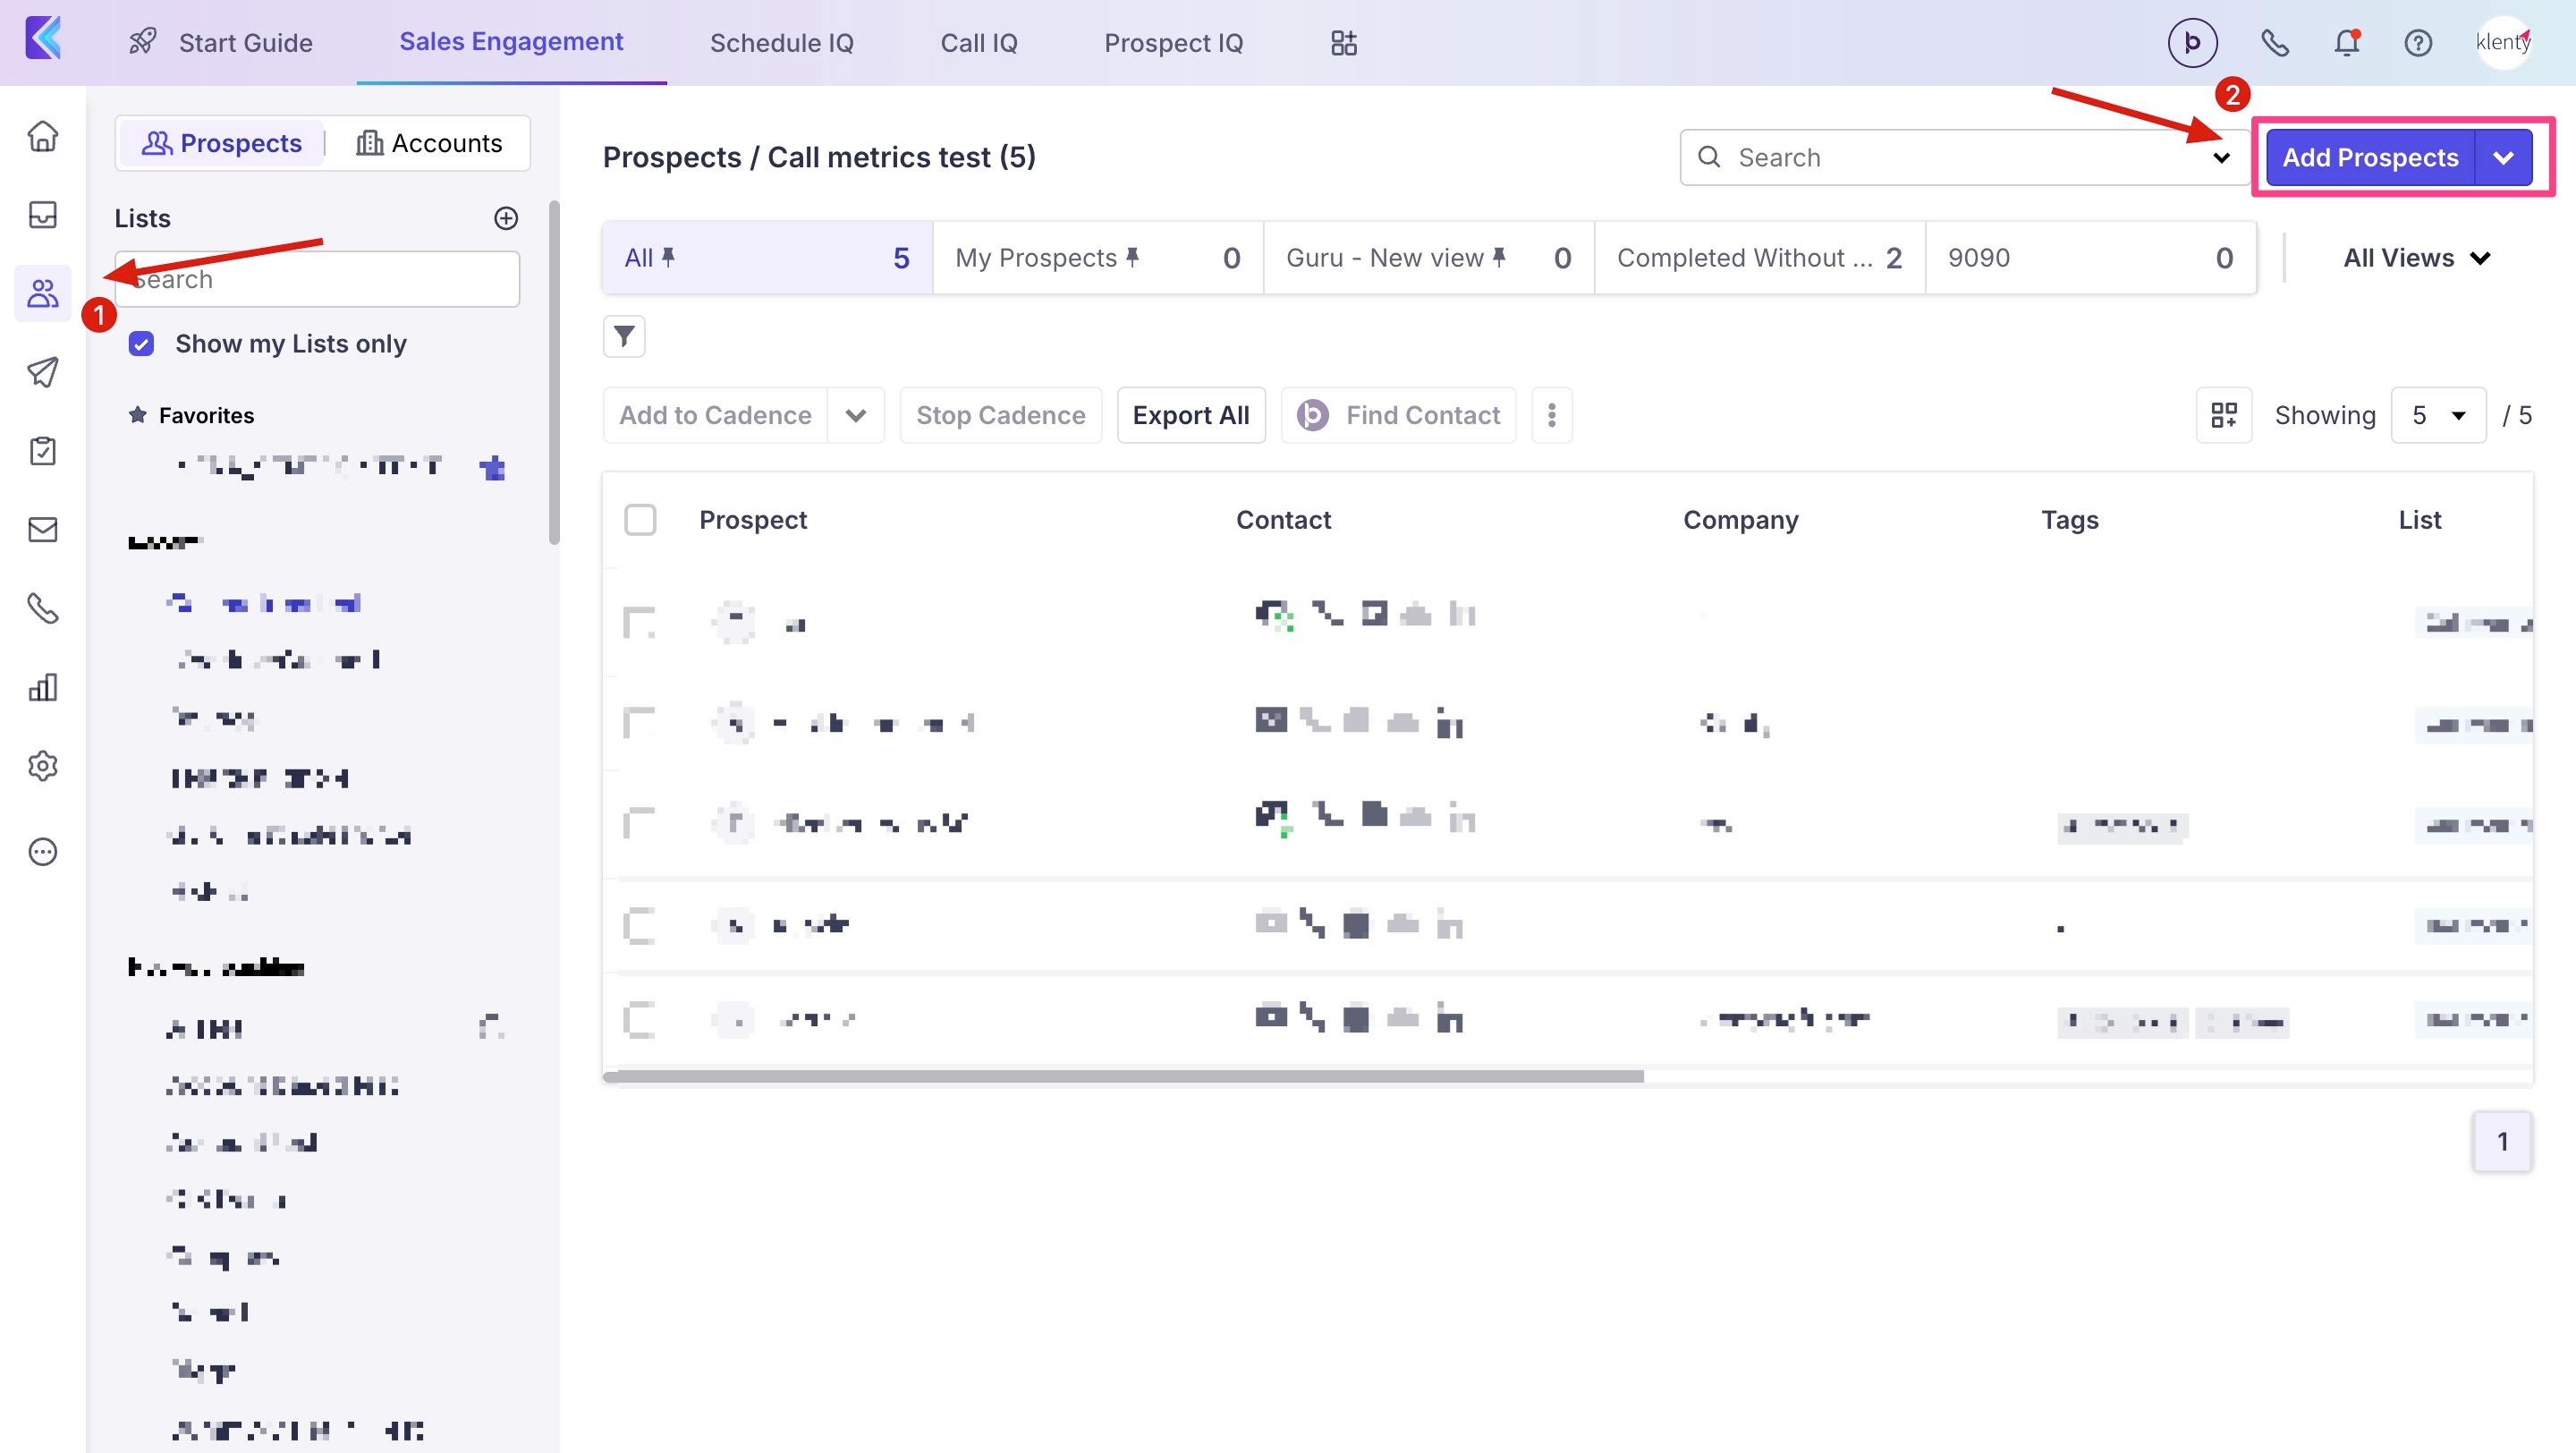This screenshot has width=2576, height=1453.
Task: Open the notifications bell icon
Action: pyautogui.click(x=2346, y=43)
